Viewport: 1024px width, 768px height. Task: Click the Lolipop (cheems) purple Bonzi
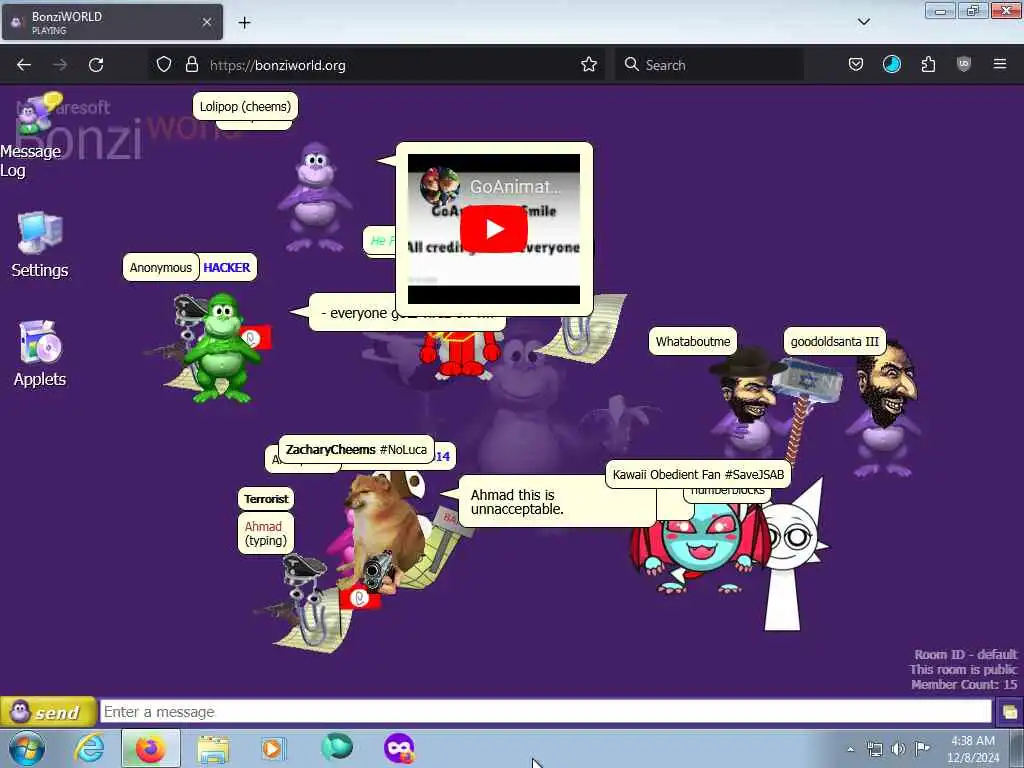(x=315, y=197)
